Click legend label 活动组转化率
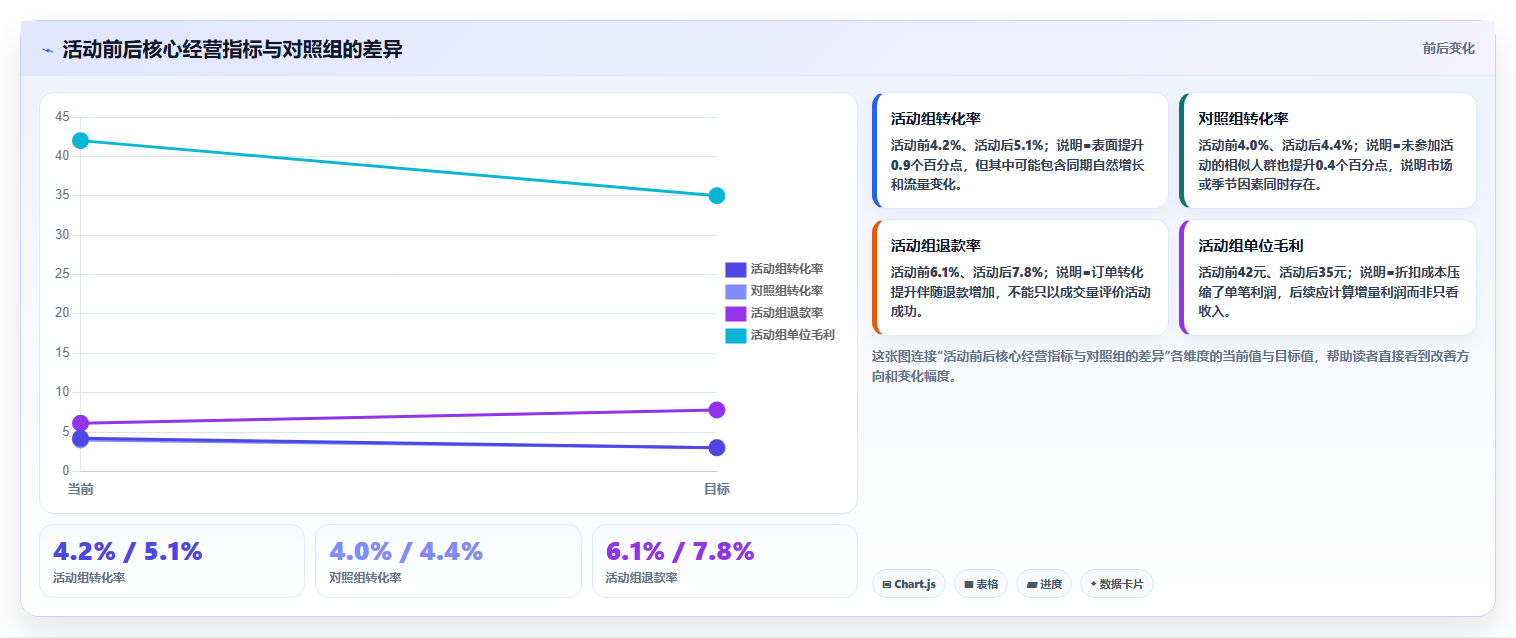The width and height of the screenshot is (1516, 638). [x=787, y=269]
